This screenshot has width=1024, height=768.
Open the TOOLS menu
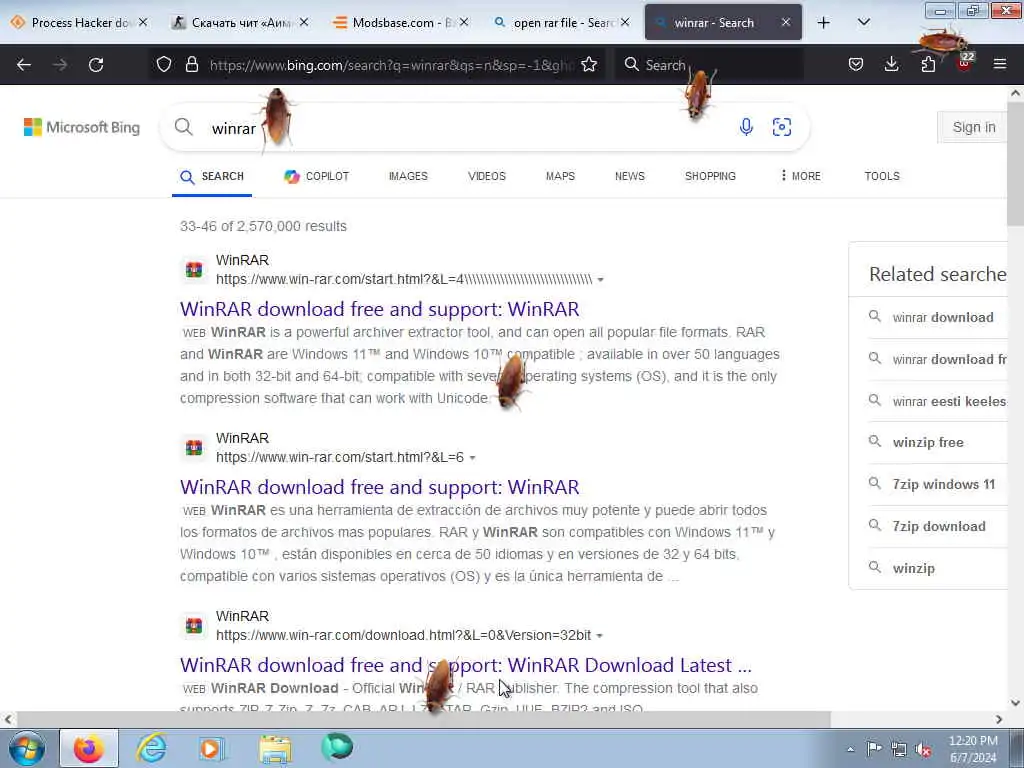[882, 176]
